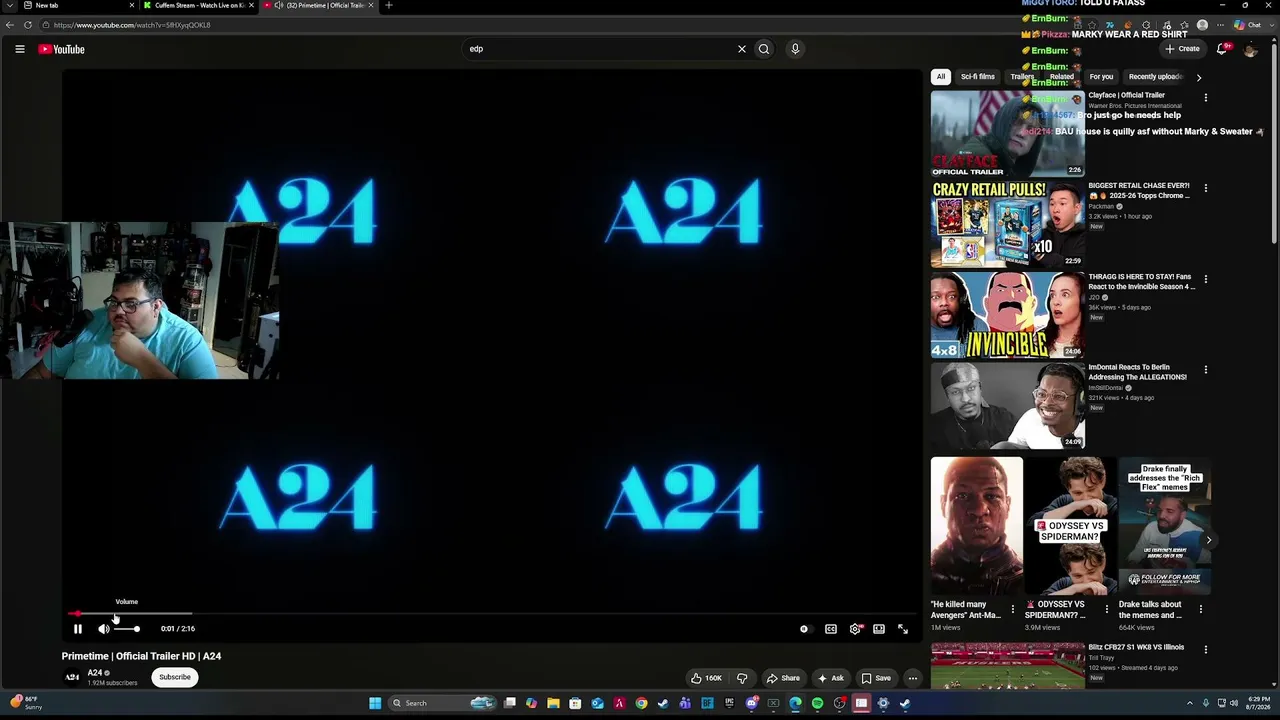Open the ImDontai Reacts video title
The height and width of the screenshot is (720, 1280).
coord(1138,372)
